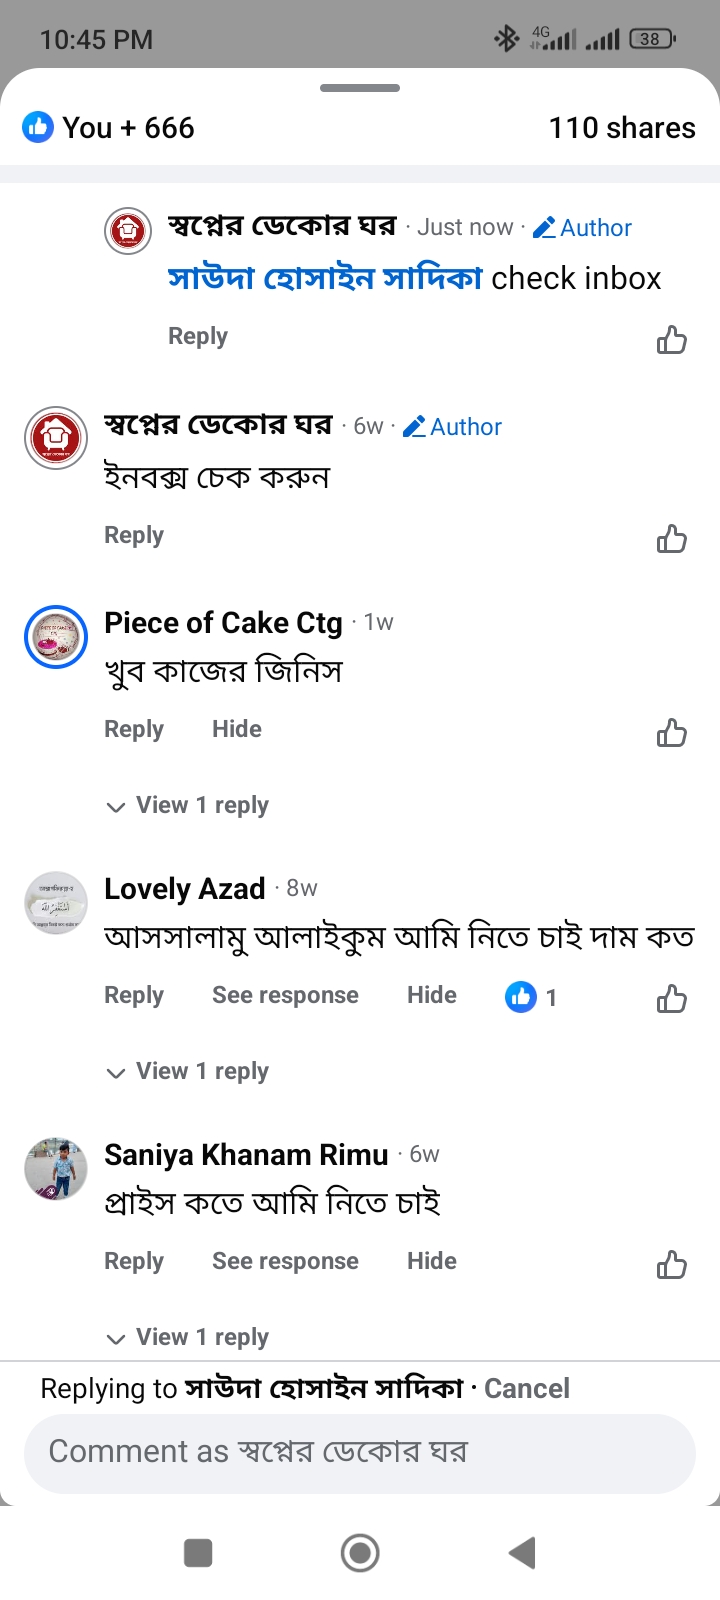
Task: Tap the drag handle atop comments sheet
Action: [x=360, y=88]
